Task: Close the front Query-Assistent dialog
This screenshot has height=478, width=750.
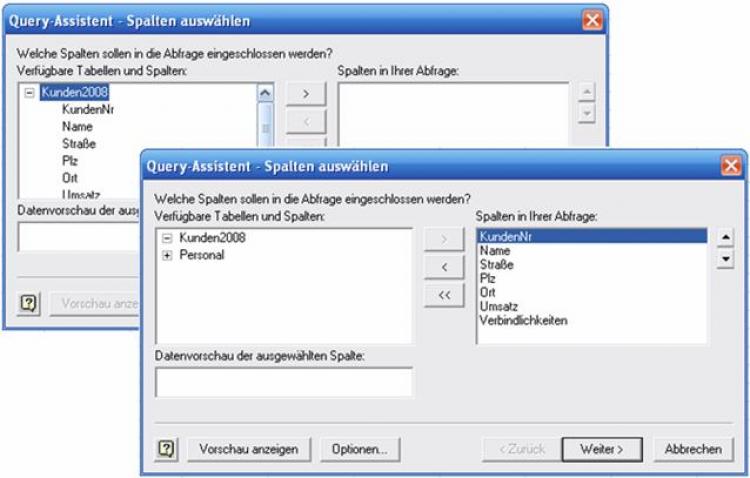Action: 732,166
